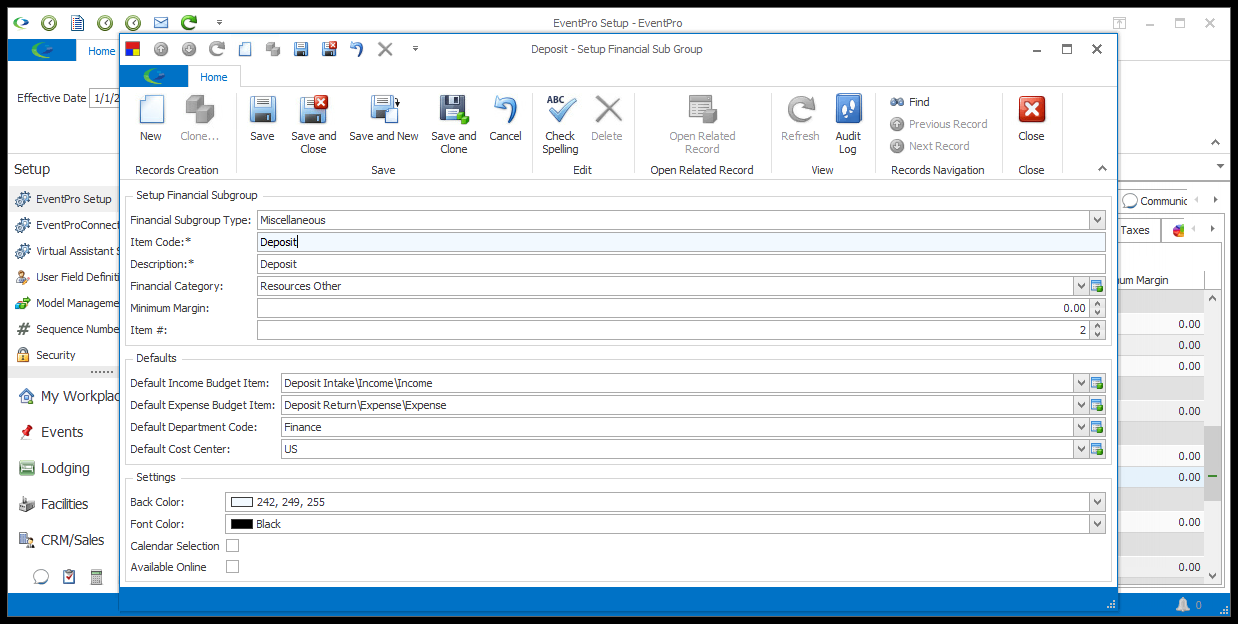
Task: Click the Back Color swatch
Action: [x=242, y=502]
